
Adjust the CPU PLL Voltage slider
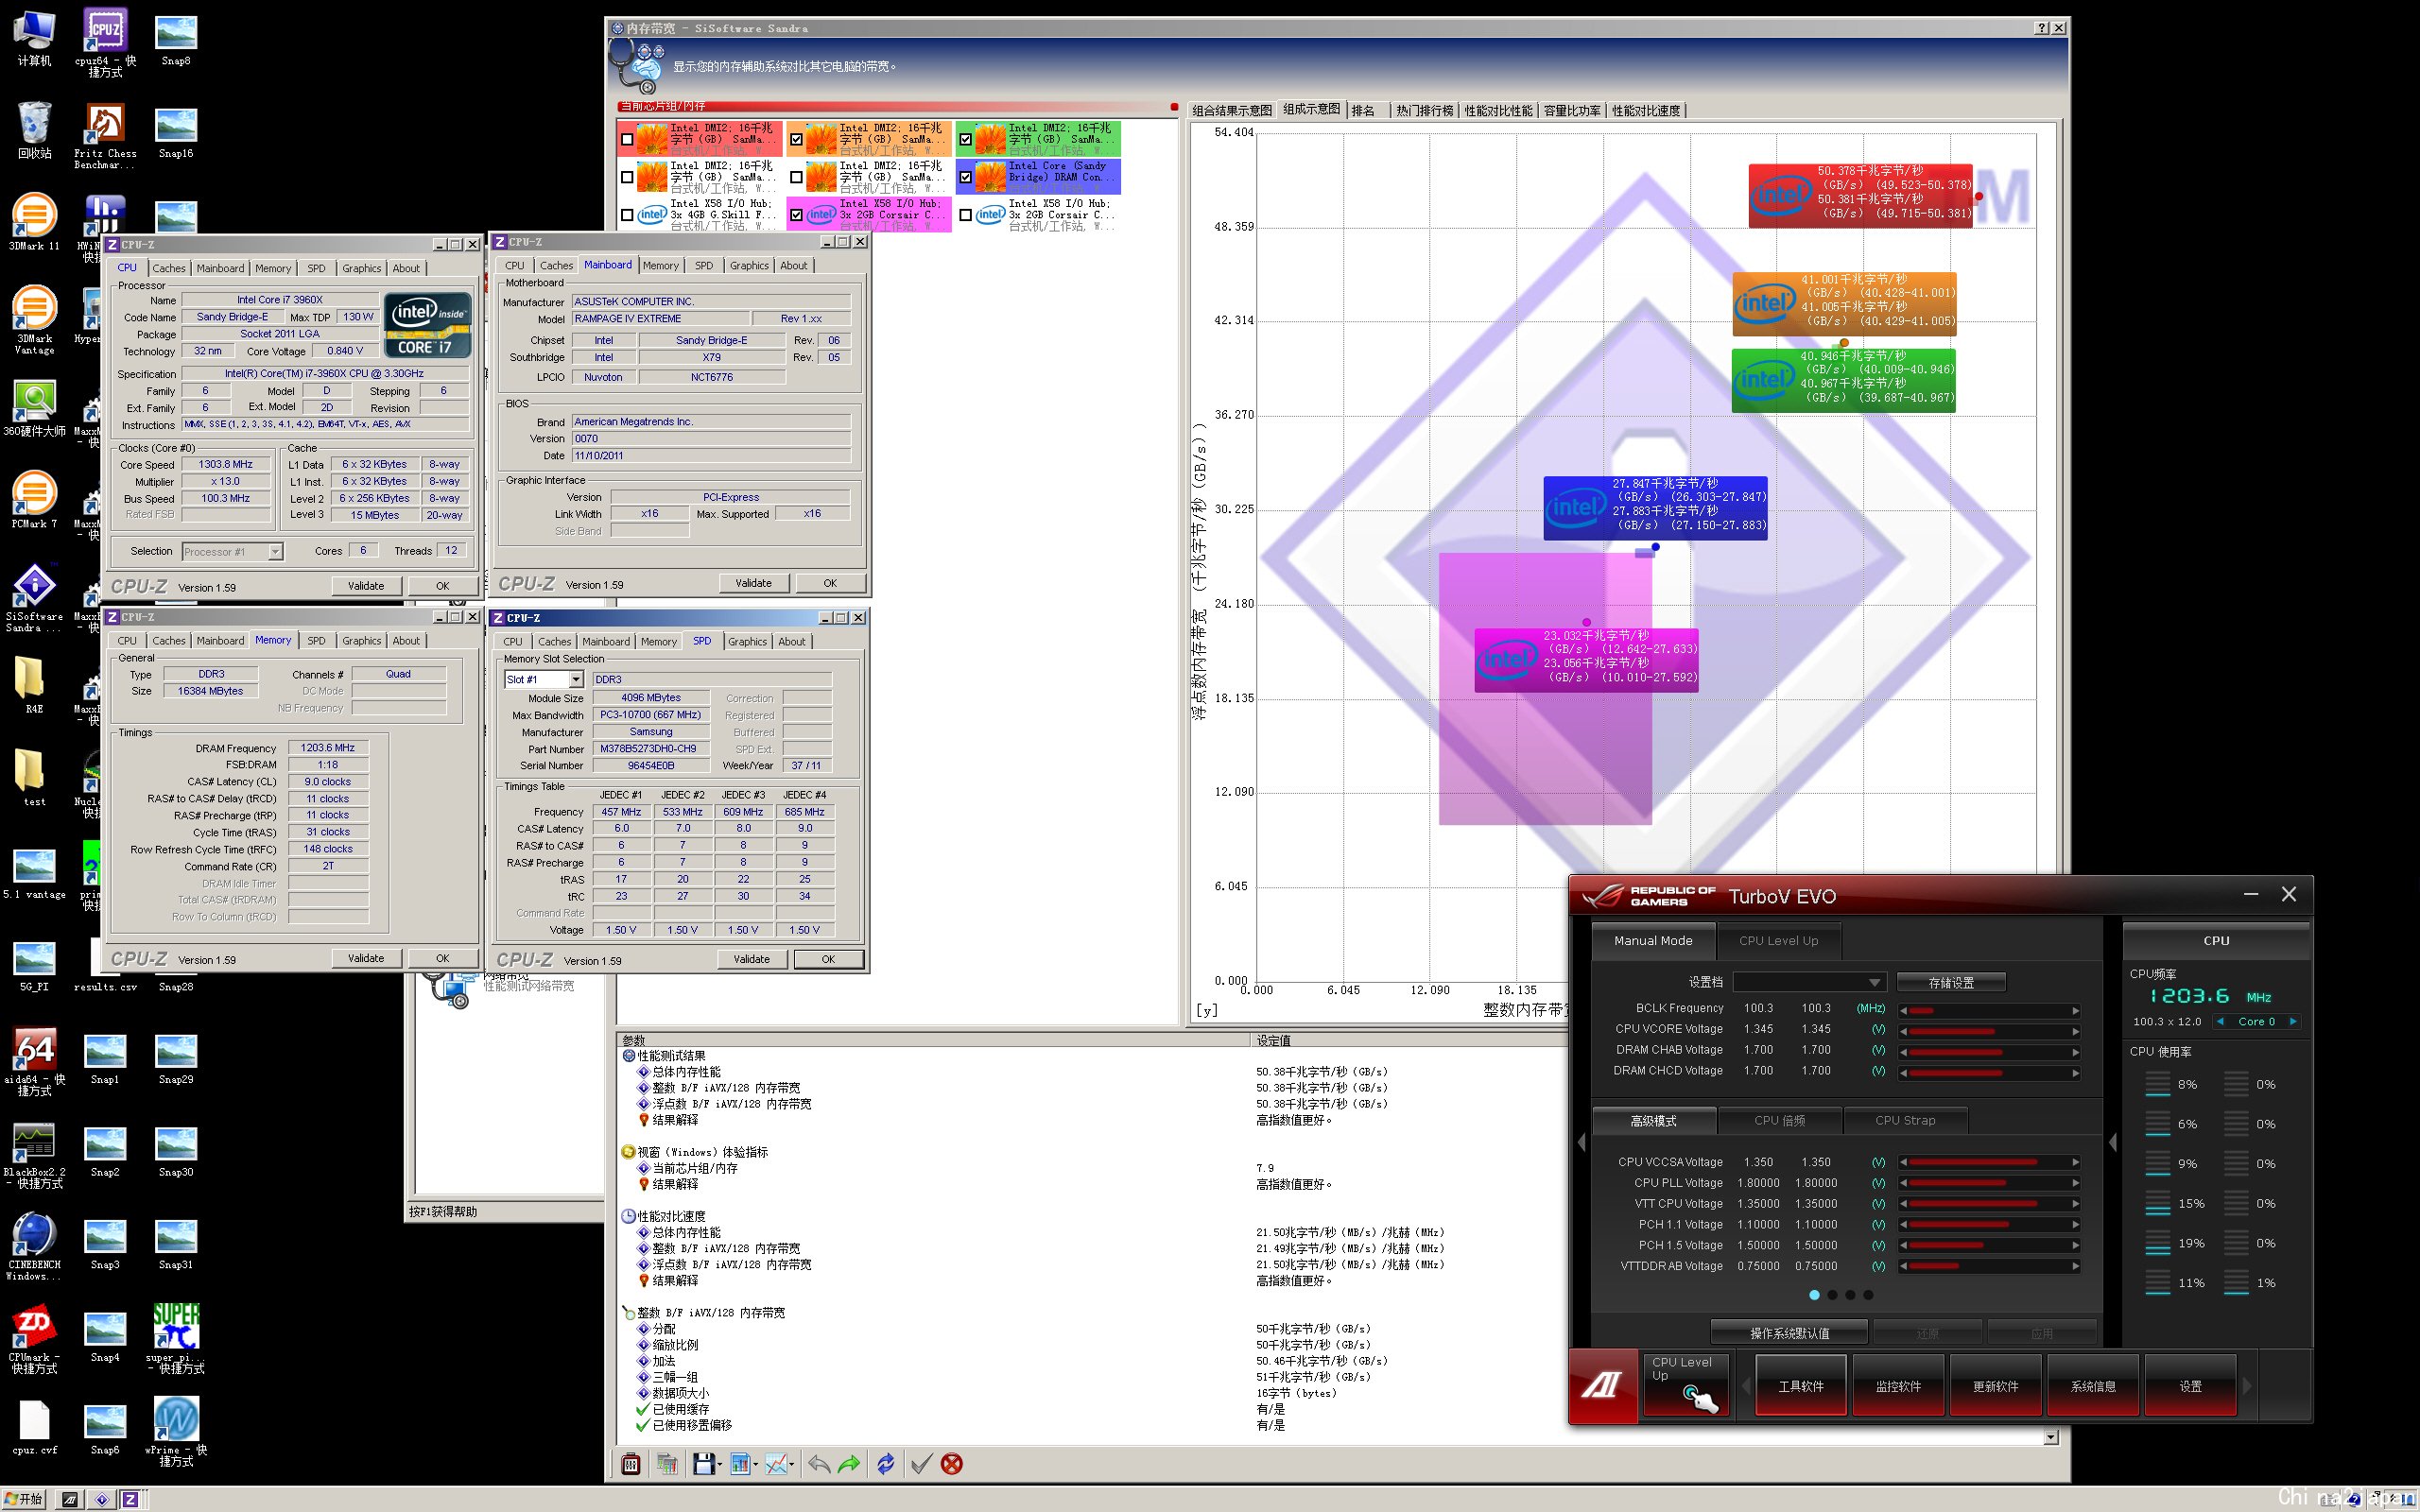[1989, 1183]
